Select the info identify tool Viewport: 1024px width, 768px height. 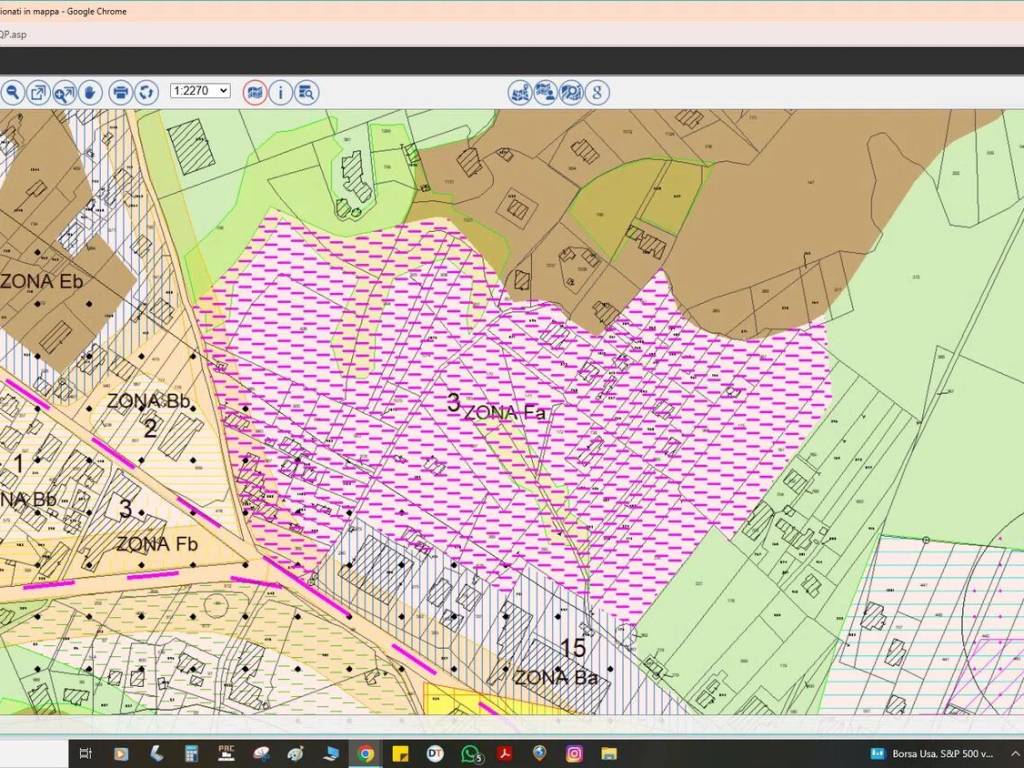click(x=280, y=92)
